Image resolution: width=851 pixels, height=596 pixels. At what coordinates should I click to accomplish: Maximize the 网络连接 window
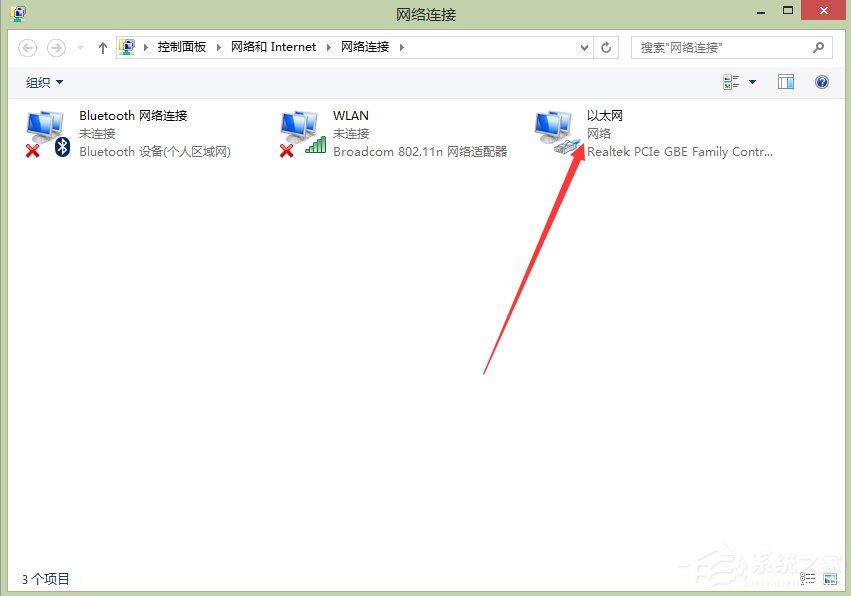[788, 10]
